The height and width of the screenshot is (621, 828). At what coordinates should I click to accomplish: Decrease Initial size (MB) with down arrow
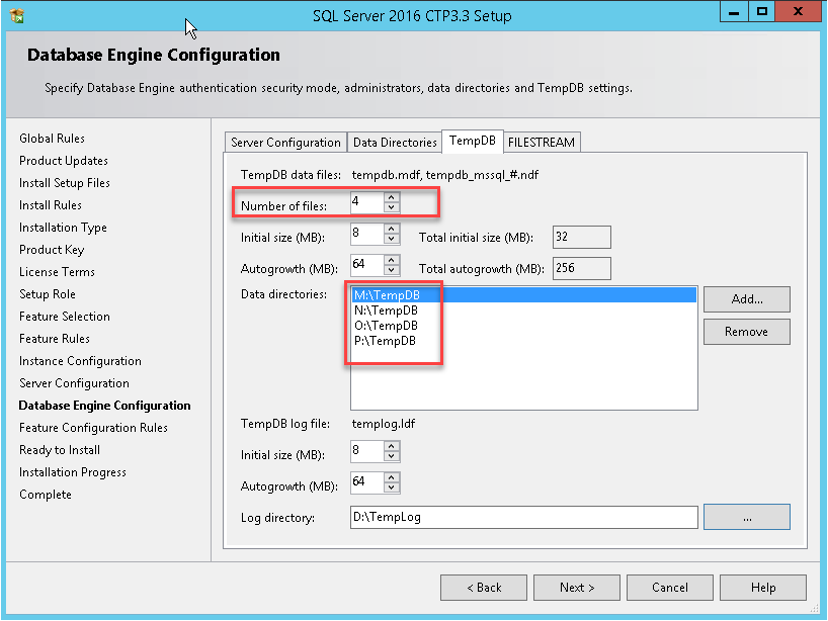(x=390, y=241)
